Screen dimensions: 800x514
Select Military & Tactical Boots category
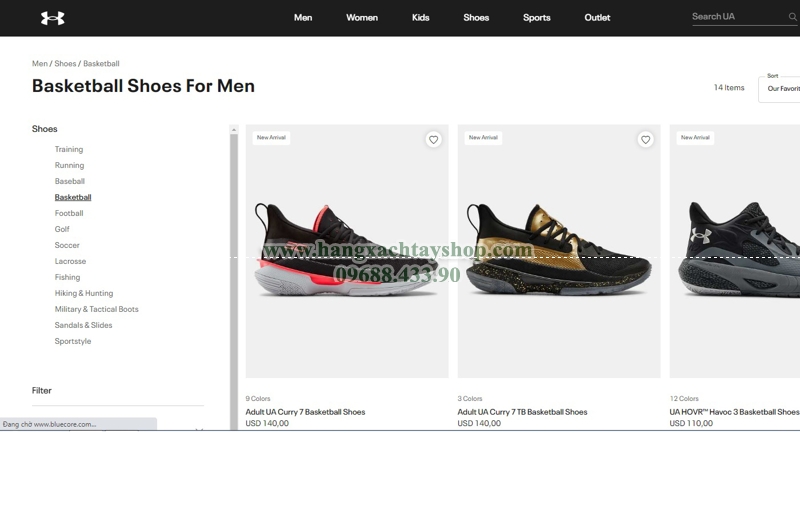[x=96, y=309]
